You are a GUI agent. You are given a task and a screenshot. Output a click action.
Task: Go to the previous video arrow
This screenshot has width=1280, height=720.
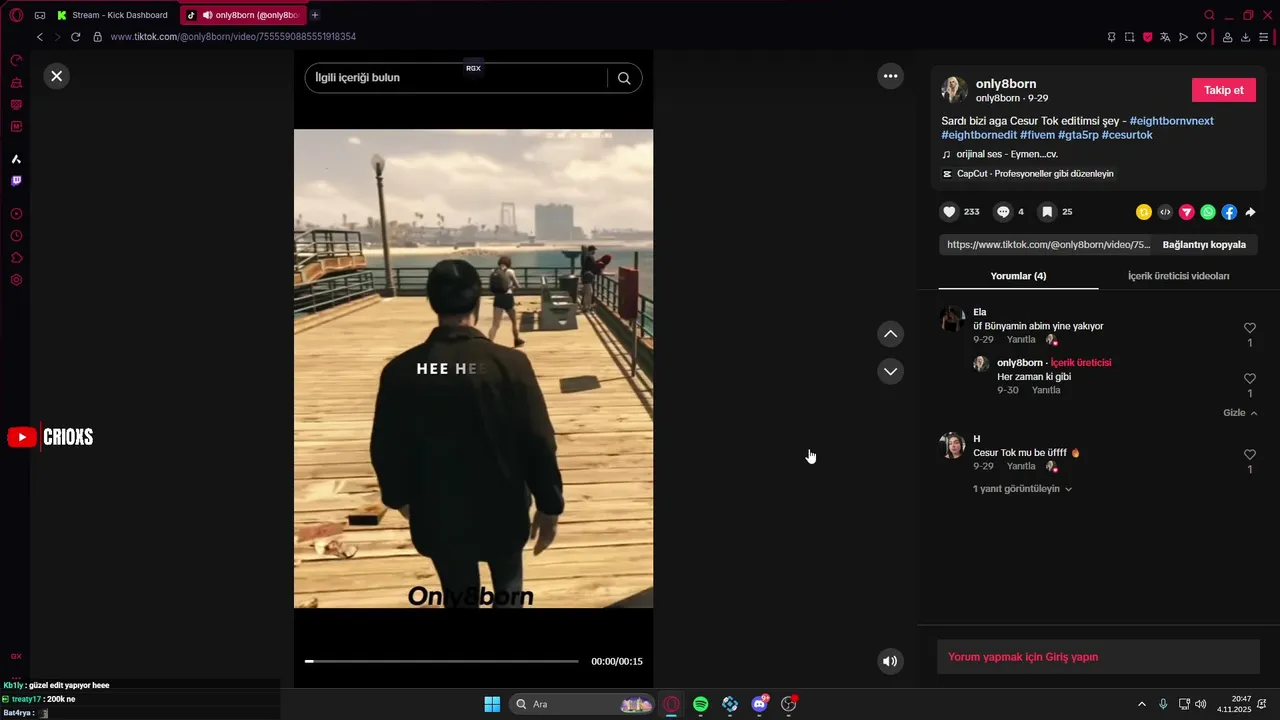(x=890, y=334)
